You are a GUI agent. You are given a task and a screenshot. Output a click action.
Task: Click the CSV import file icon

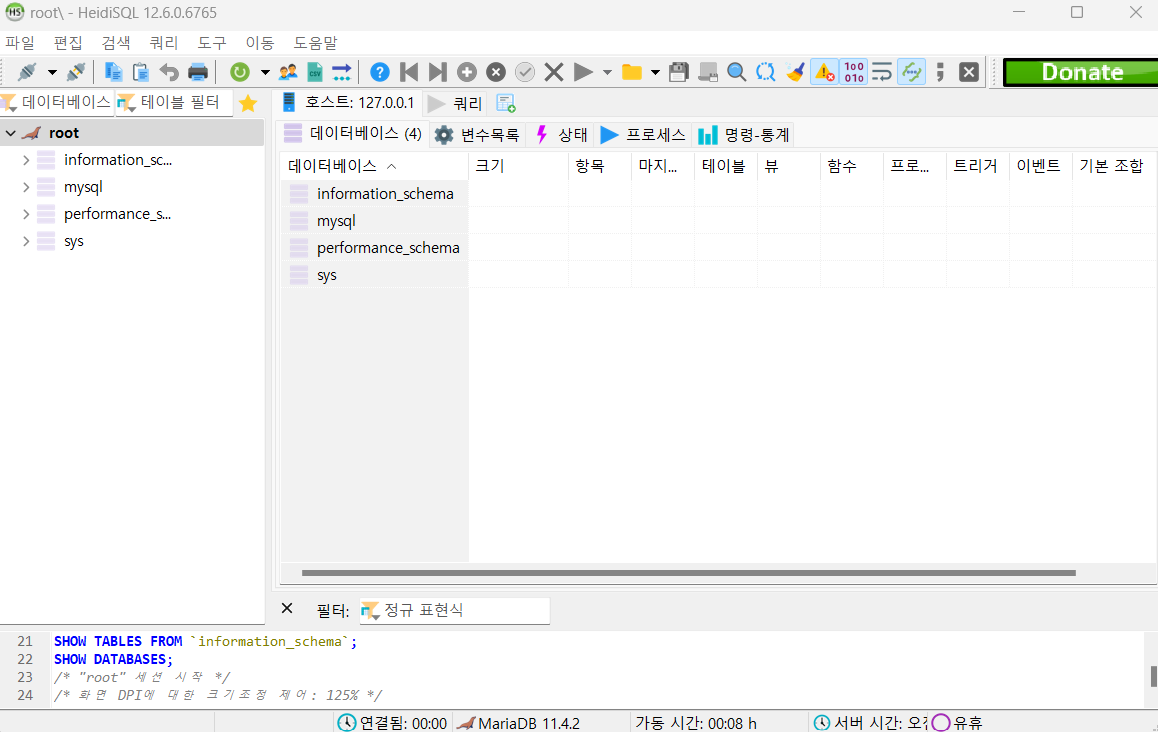tap(315, 72)
